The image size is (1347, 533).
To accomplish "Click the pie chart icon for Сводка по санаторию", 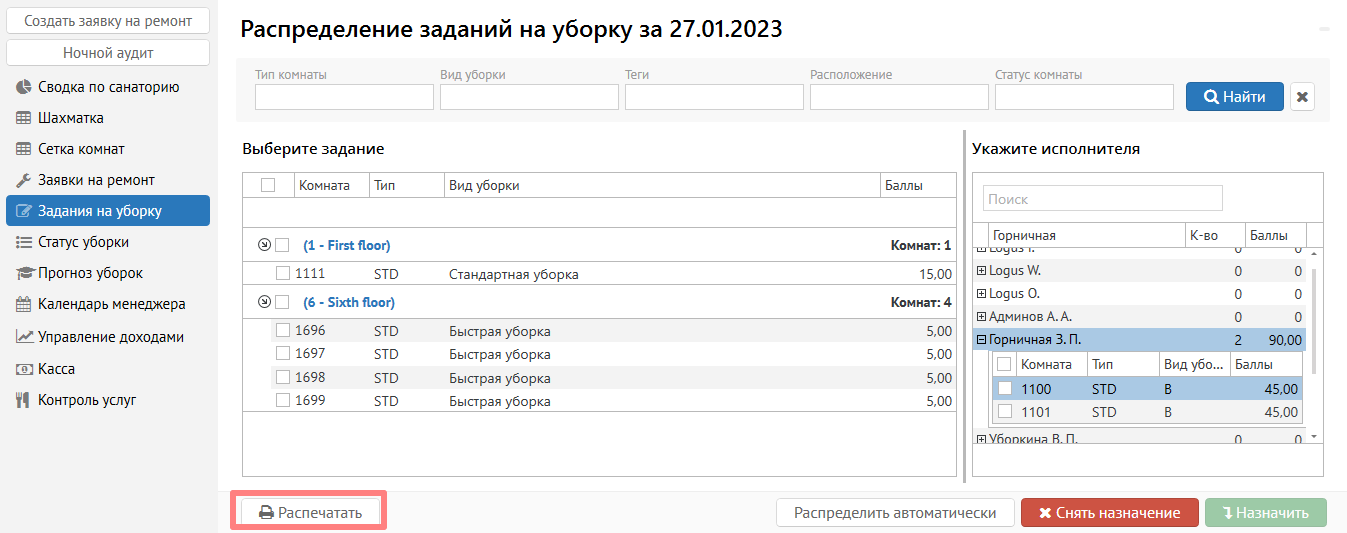I will [x=24, y=87].
